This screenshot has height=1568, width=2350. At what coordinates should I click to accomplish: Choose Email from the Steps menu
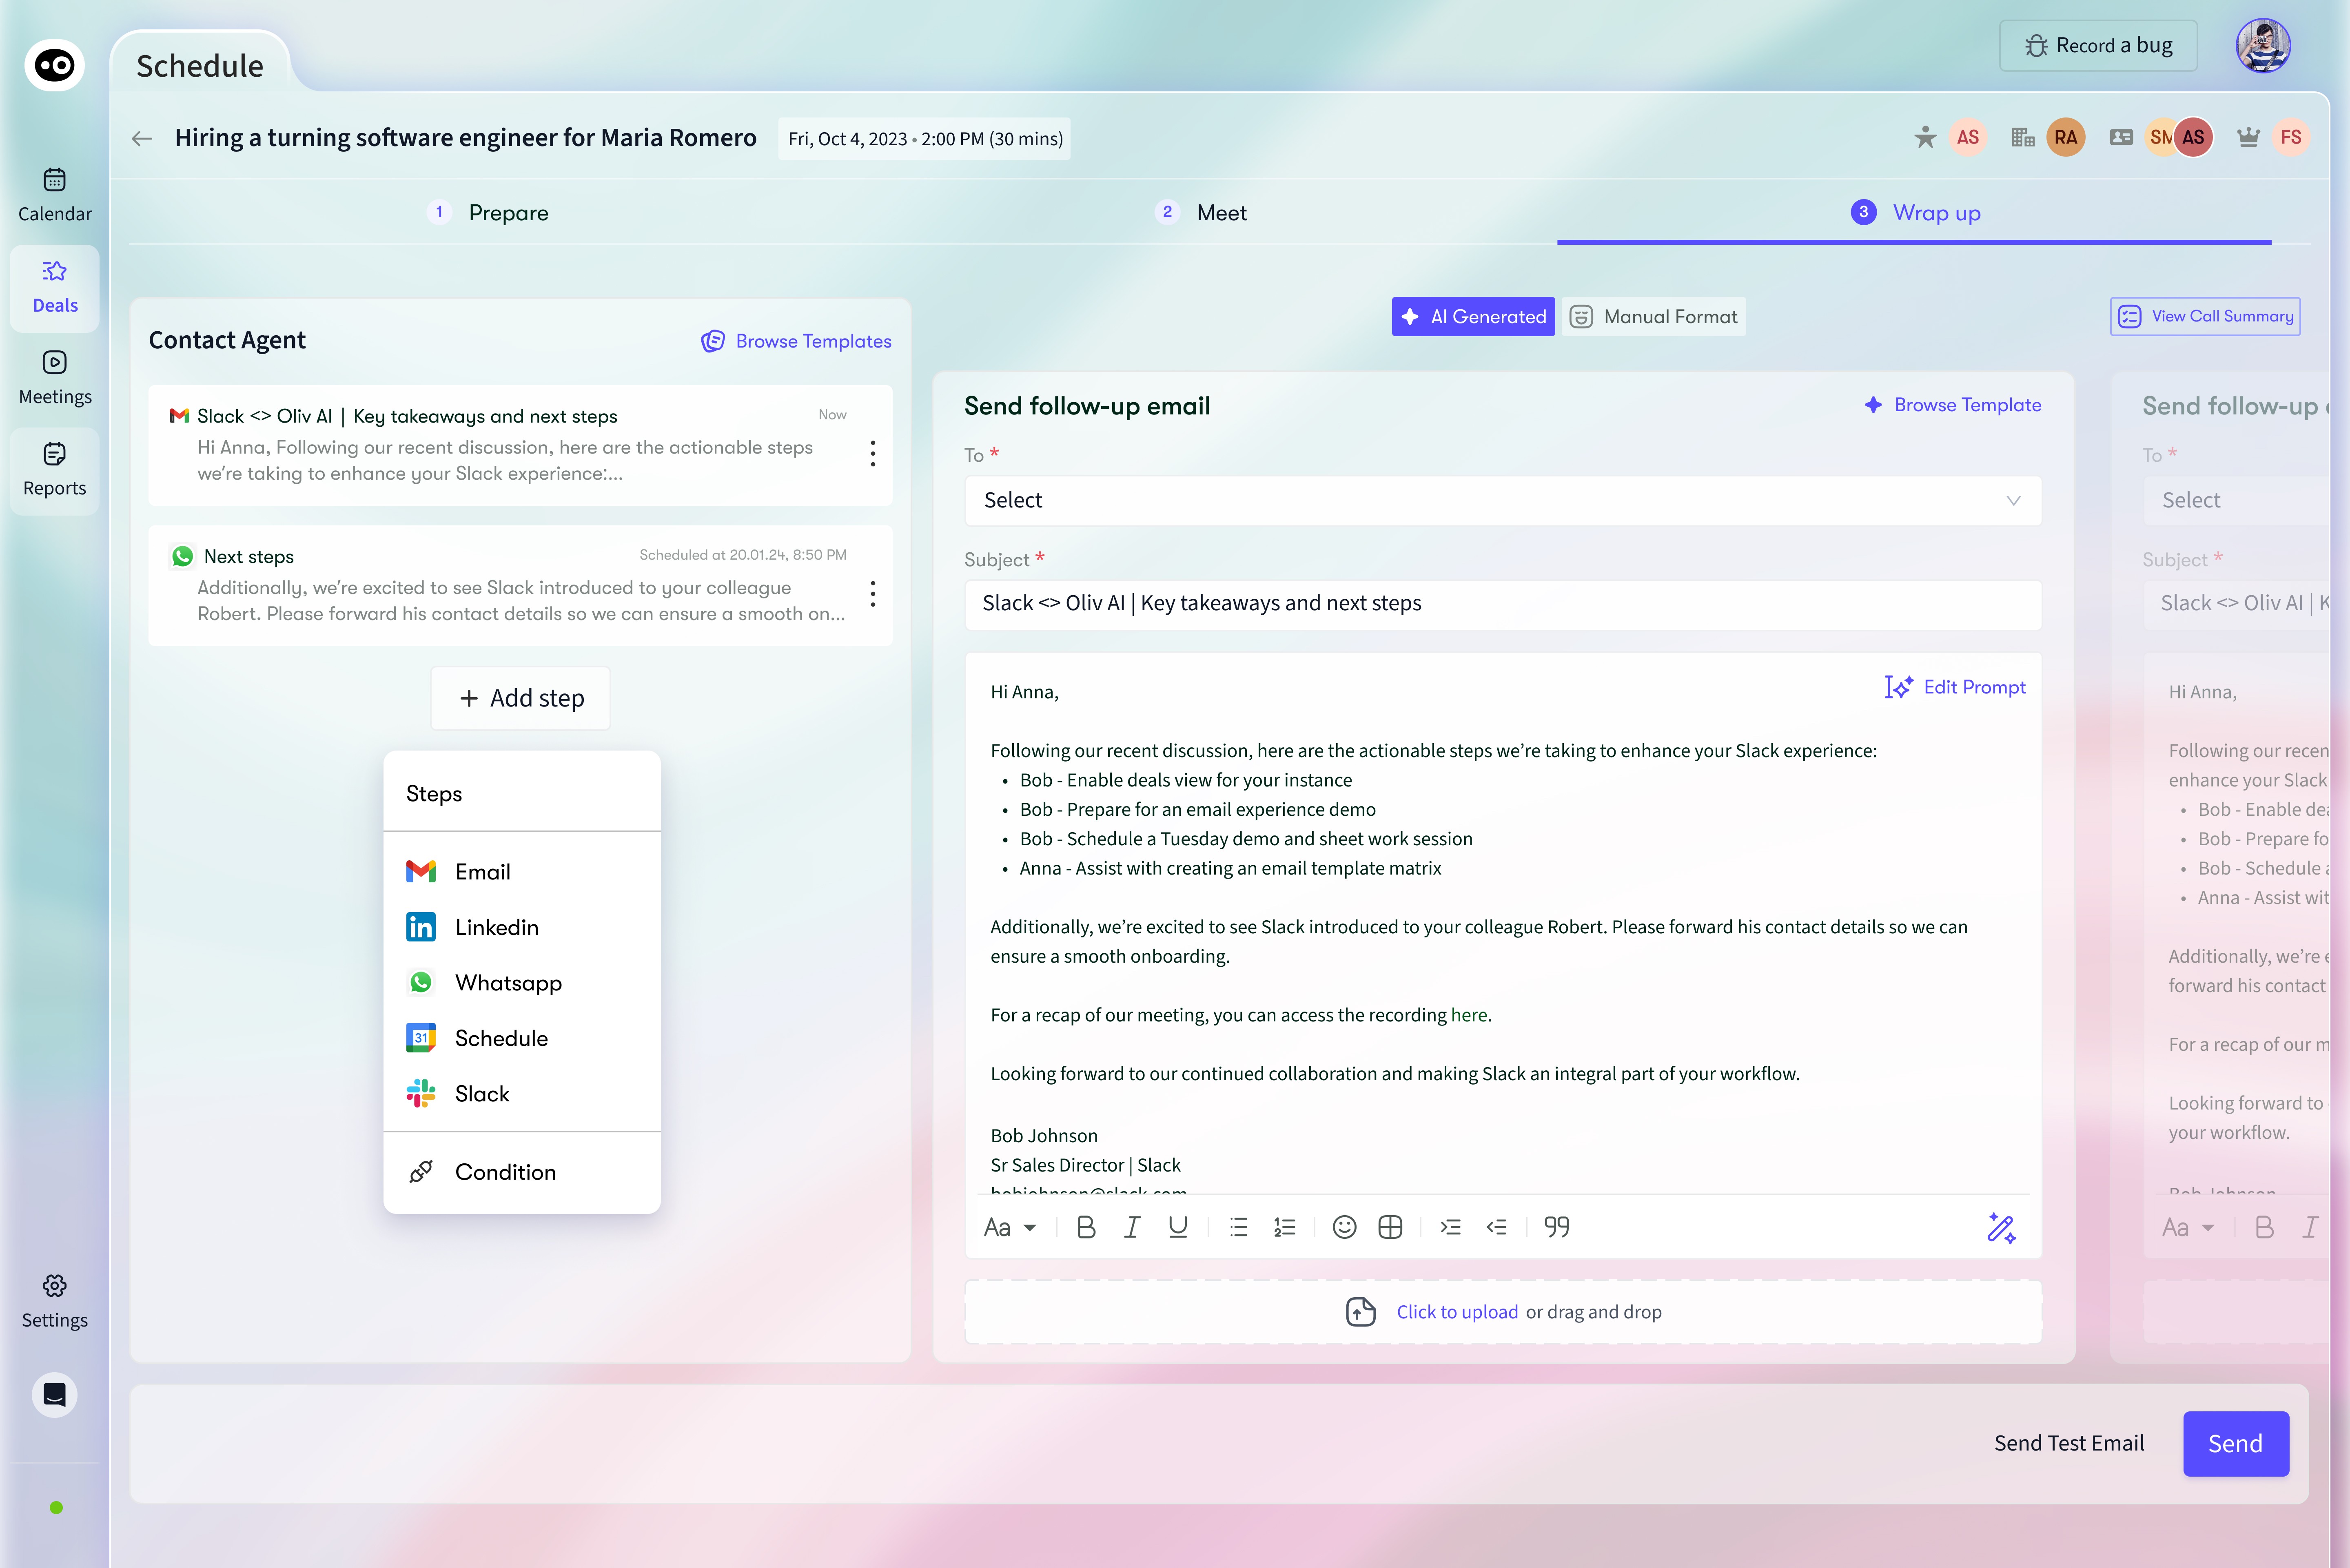pyautogui.click(x=522, y=872)
